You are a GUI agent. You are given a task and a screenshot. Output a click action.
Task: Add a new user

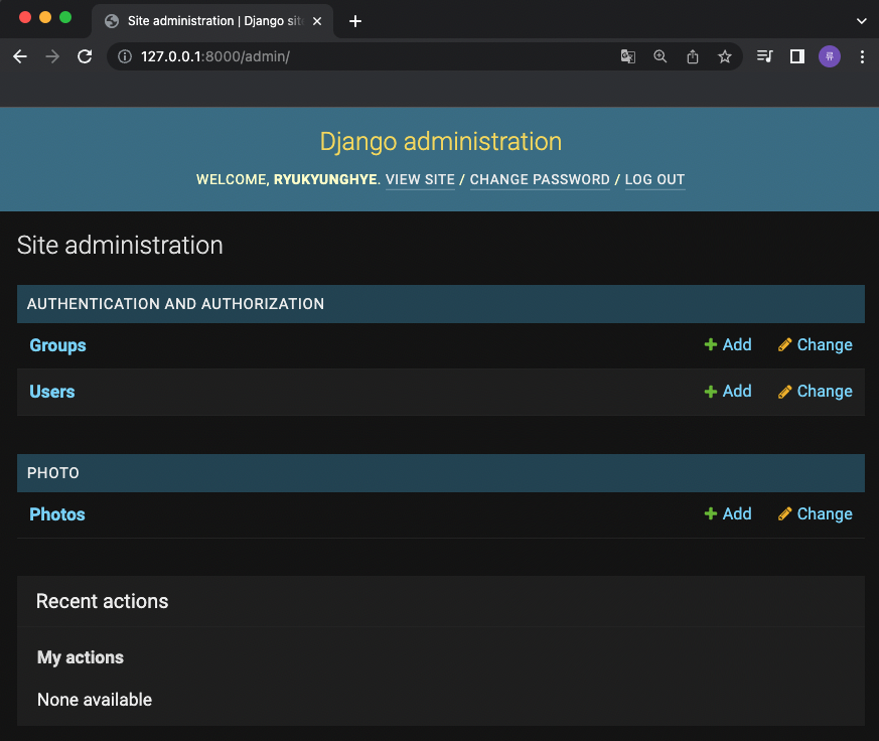728,391
